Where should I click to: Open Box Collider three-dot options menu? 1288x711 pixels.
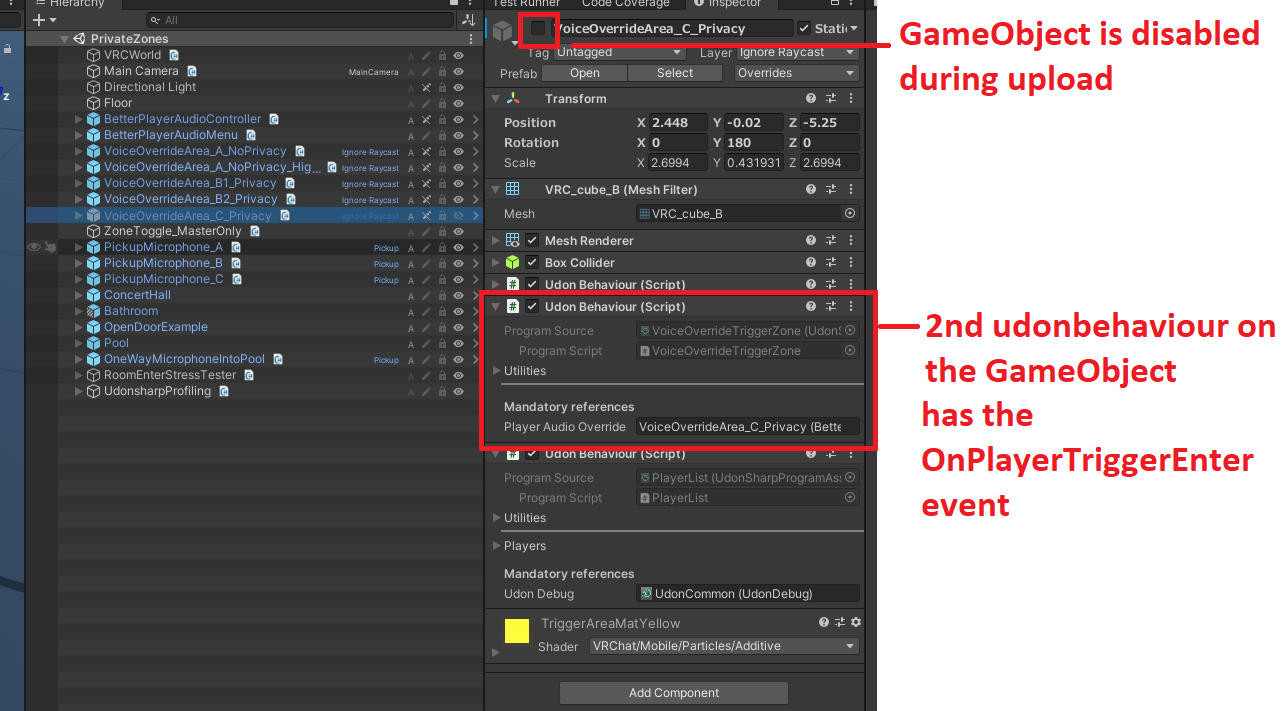pos(851,262)
